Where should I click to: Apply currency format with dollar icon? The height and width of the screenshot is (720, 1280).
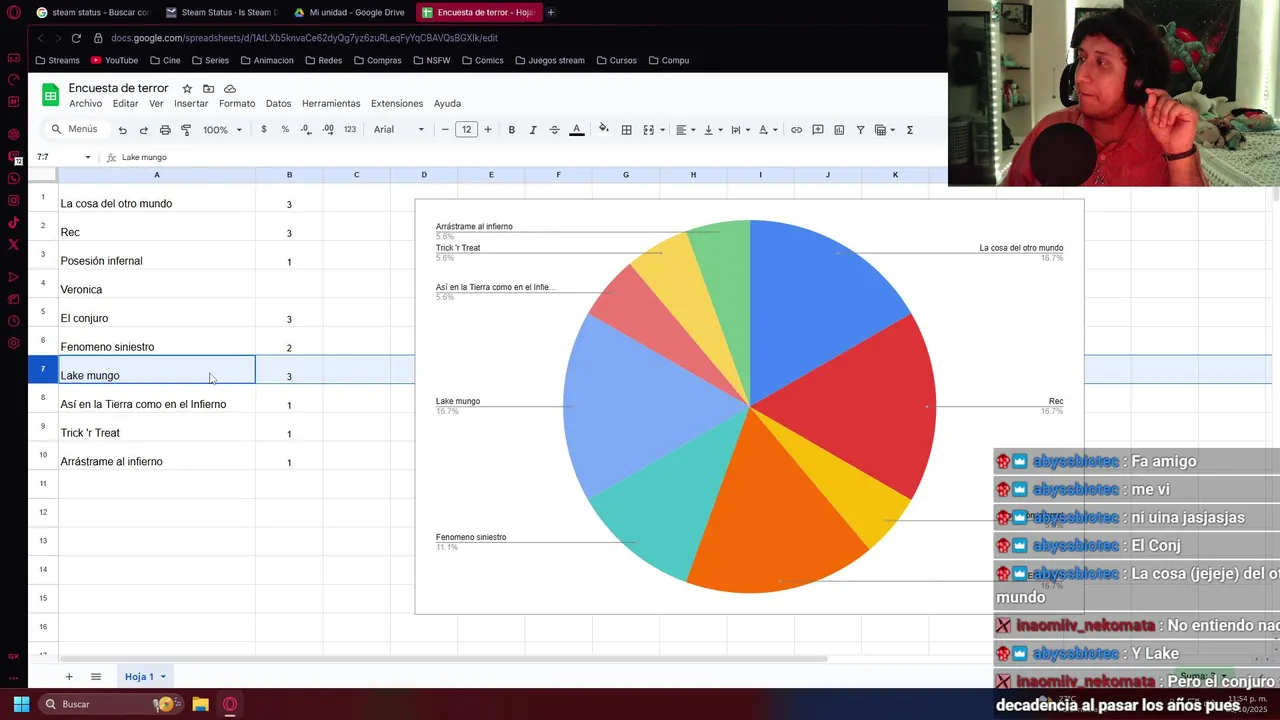click(264, 130)
